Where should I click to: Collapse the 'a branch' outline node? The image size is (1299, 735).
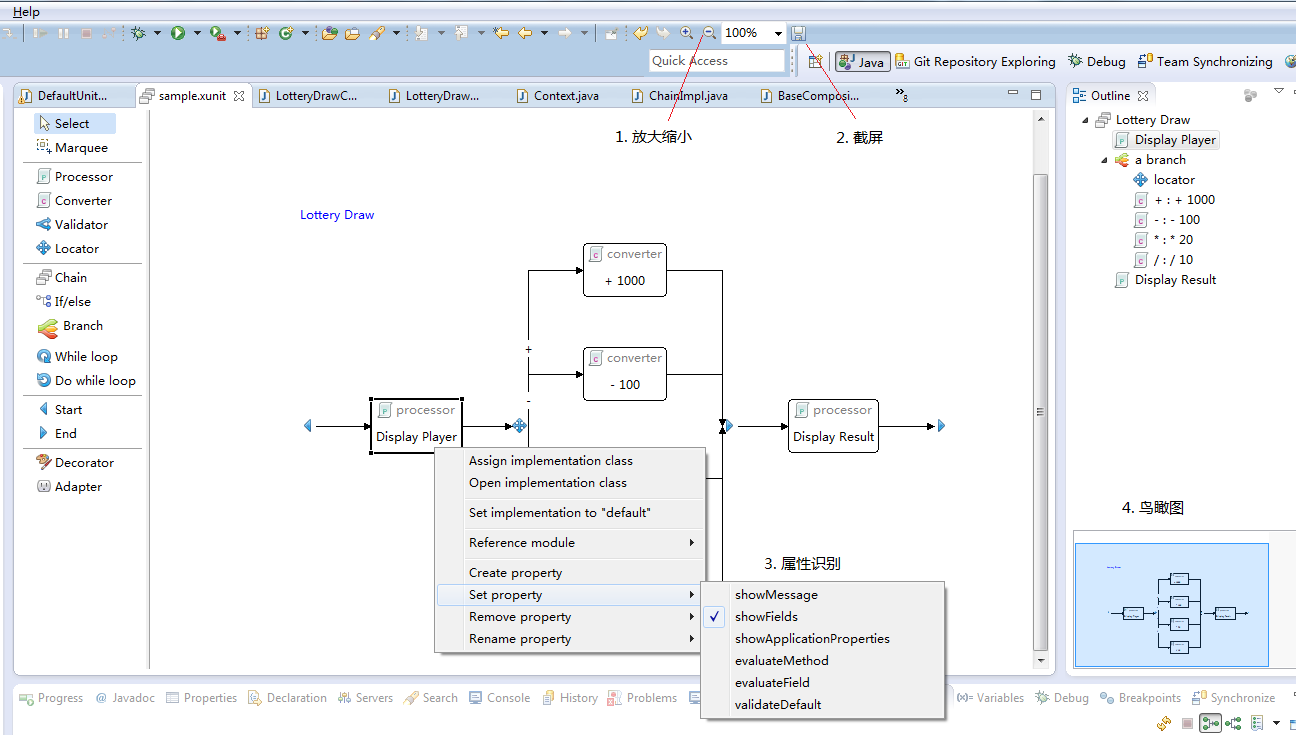coord(1104,160)
